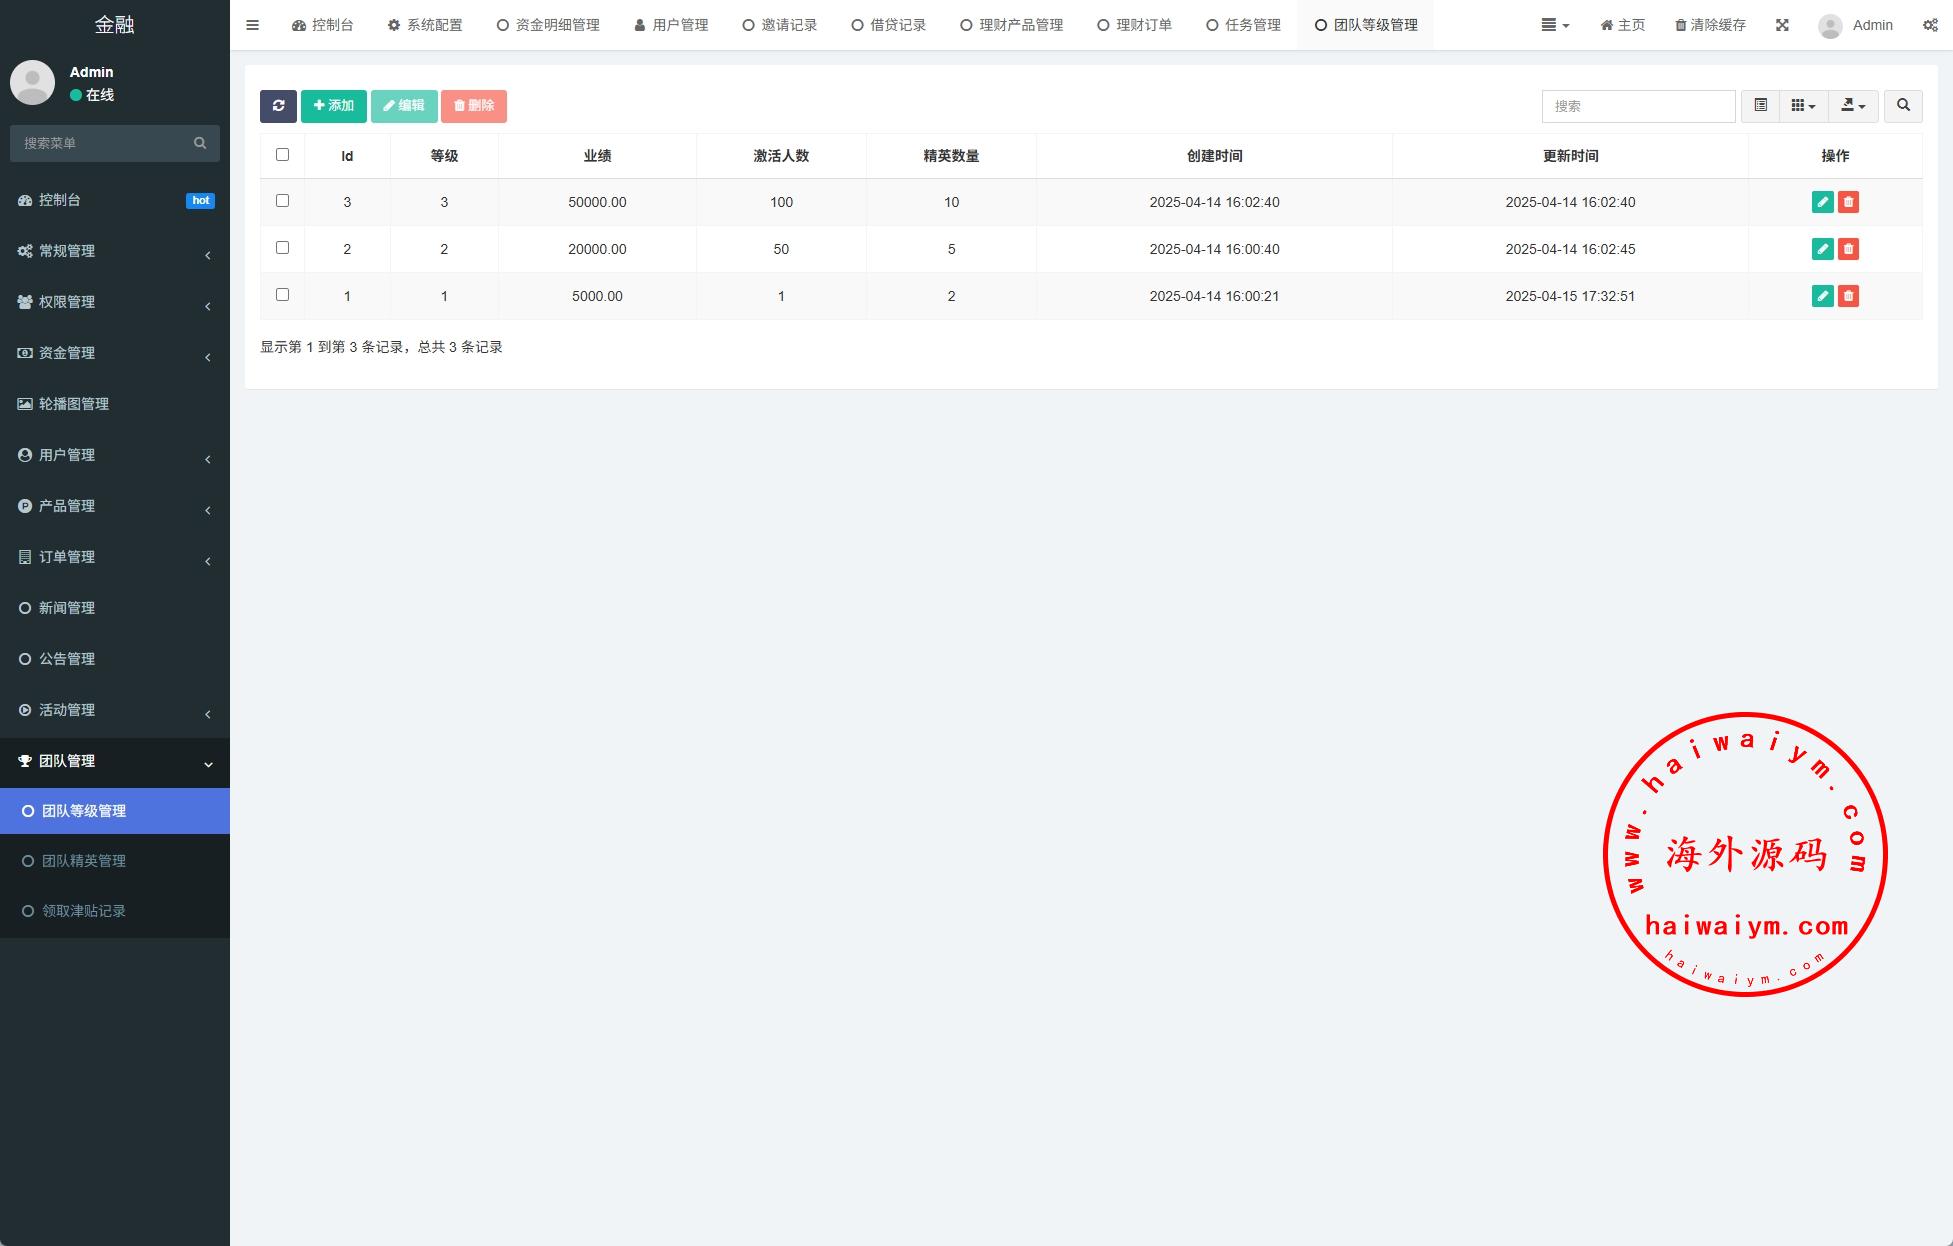Click the red delete icon for row Id 2
Viewport: 1953px width, 1246px height.
coord(1848,249)
